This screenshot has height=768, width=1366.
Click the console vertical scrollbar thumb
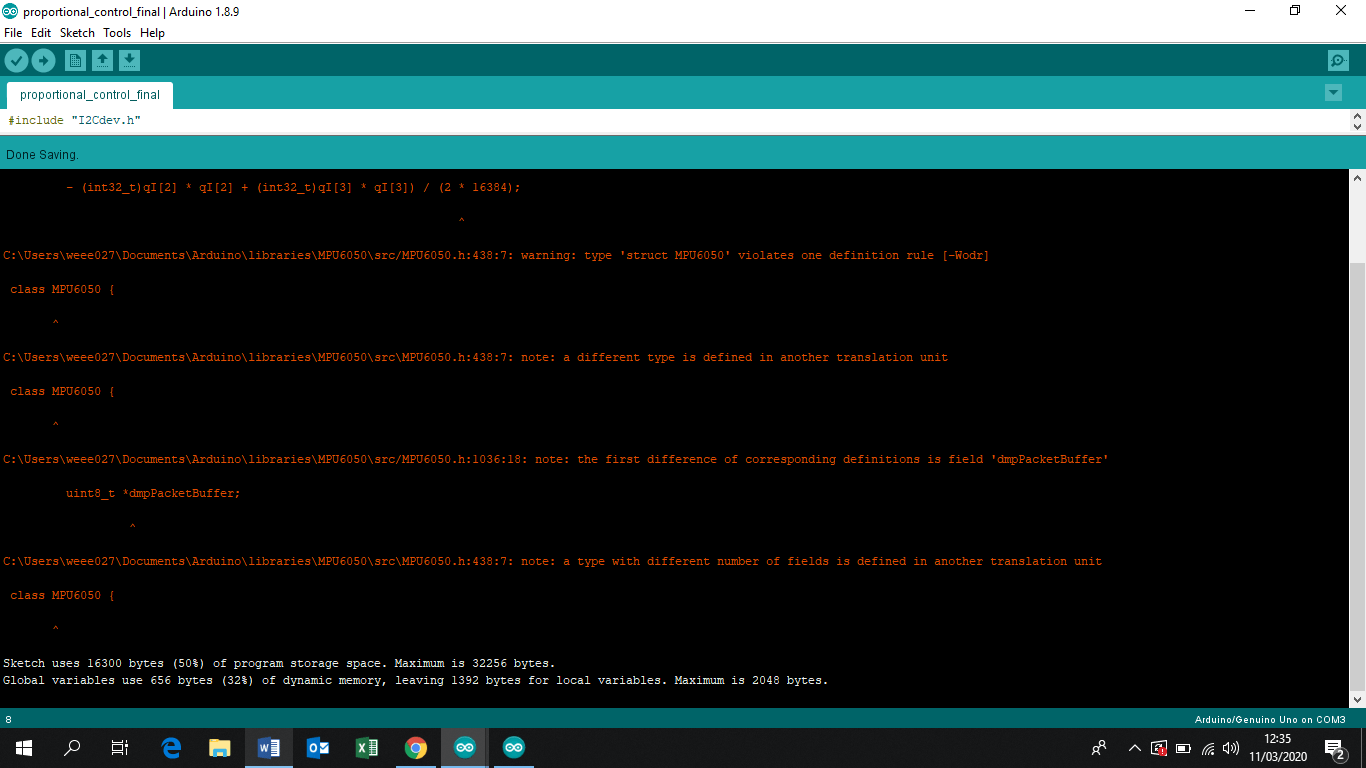tap(1357, 475)
